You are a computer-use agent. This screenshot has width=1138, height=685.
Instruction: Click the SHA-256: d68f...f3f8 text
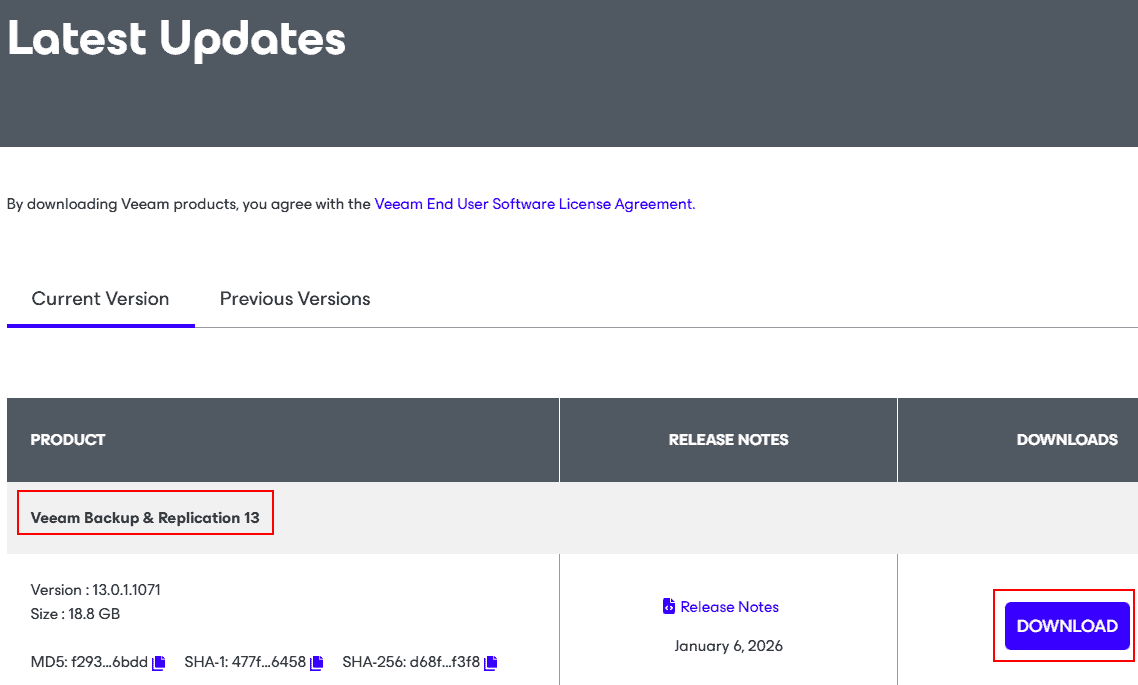(411, 663)
